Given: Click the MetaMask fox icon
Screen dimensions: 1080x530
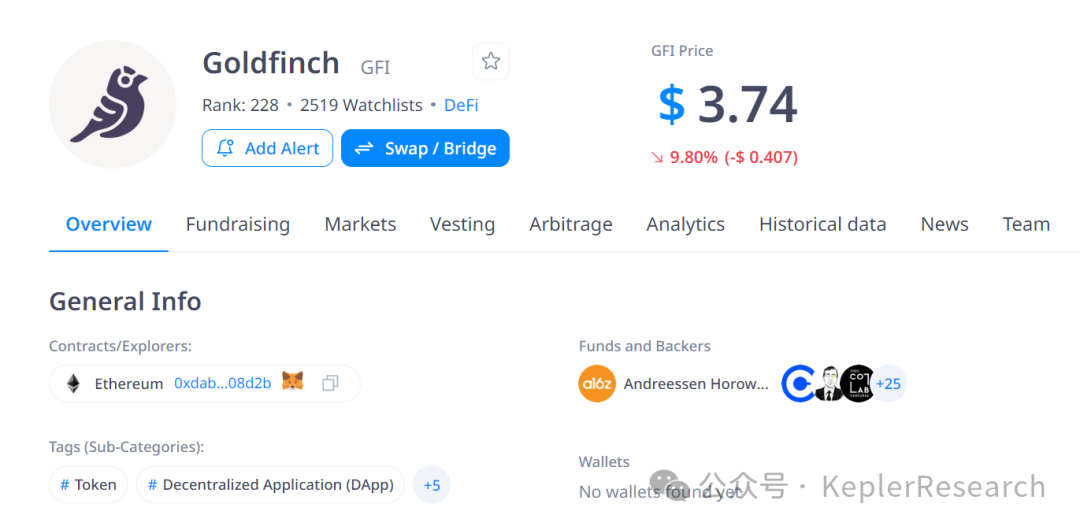Looking at the screenshot, I should (x=292, y=382).
